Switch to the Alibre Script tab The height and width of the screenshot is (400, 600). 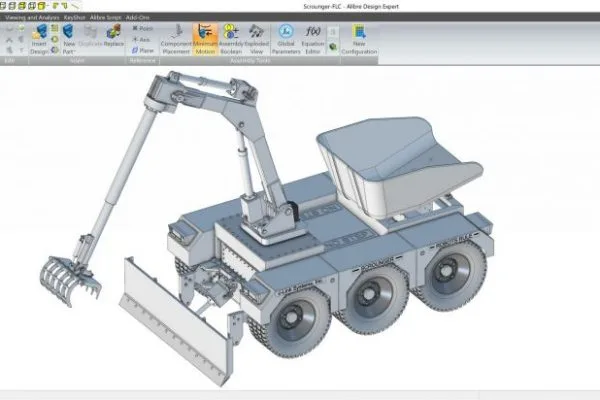(x=106, y=17)
